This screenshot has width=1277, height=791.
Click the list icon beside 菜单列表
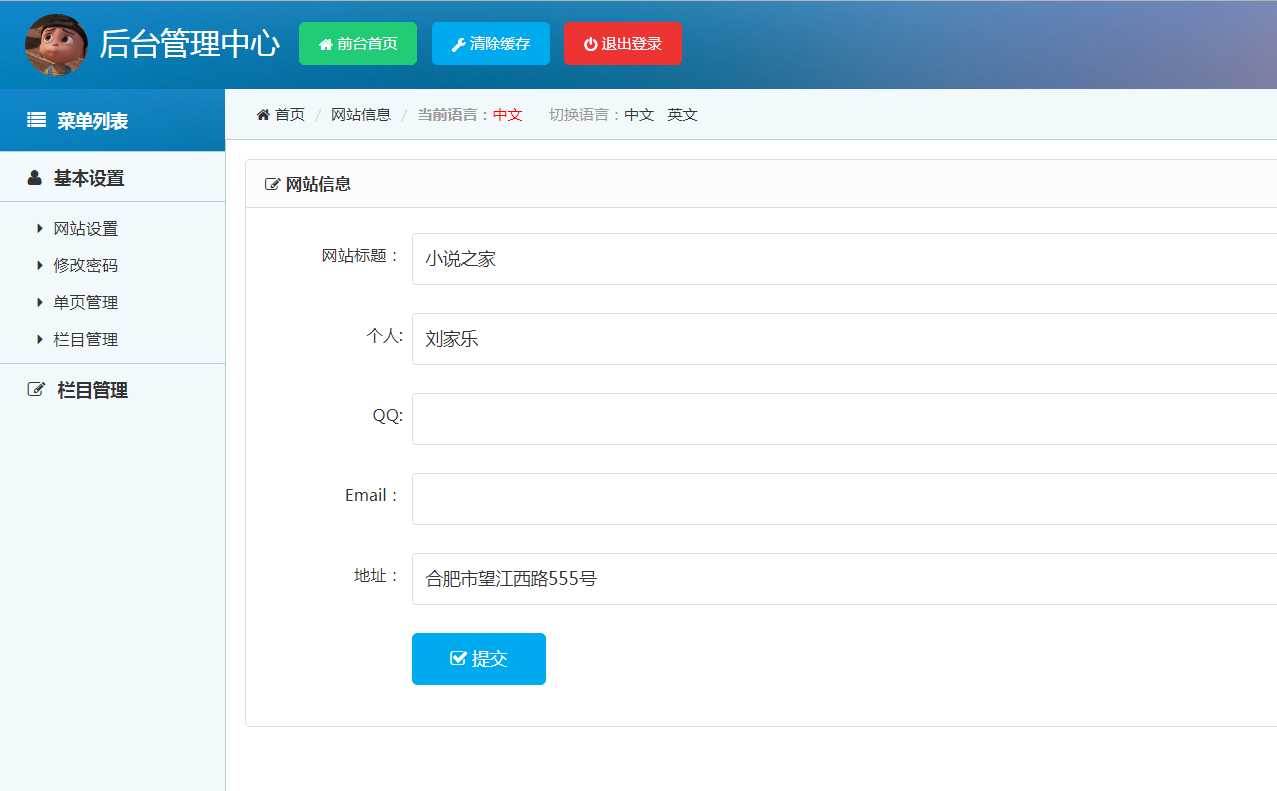(x=36, y=121)
